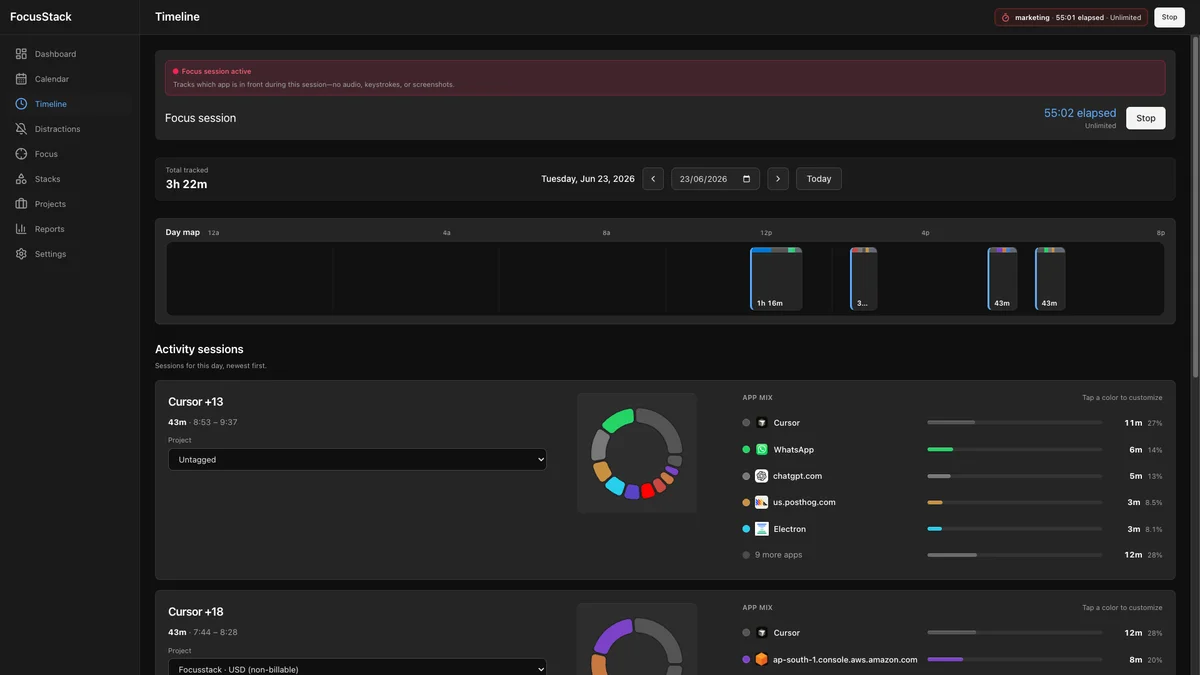Click the Settings gear icon
The image size is (1200, 675).
[x=21, y=254]
